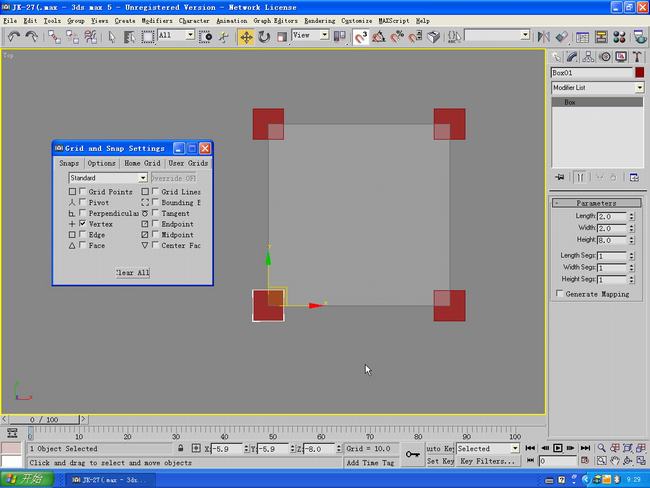Enable the Perpendicular snap checkbox
650x488 pixels.
[82, 213]
